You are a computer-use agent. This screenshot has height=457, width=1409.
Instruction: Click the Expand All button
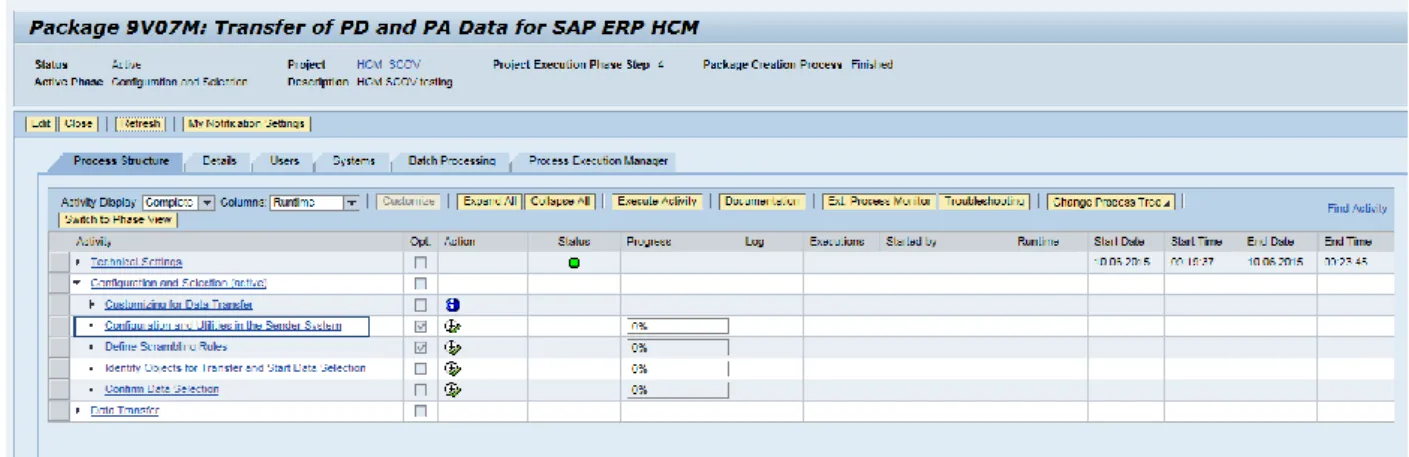pyautogui.click(x=489, y=202)
